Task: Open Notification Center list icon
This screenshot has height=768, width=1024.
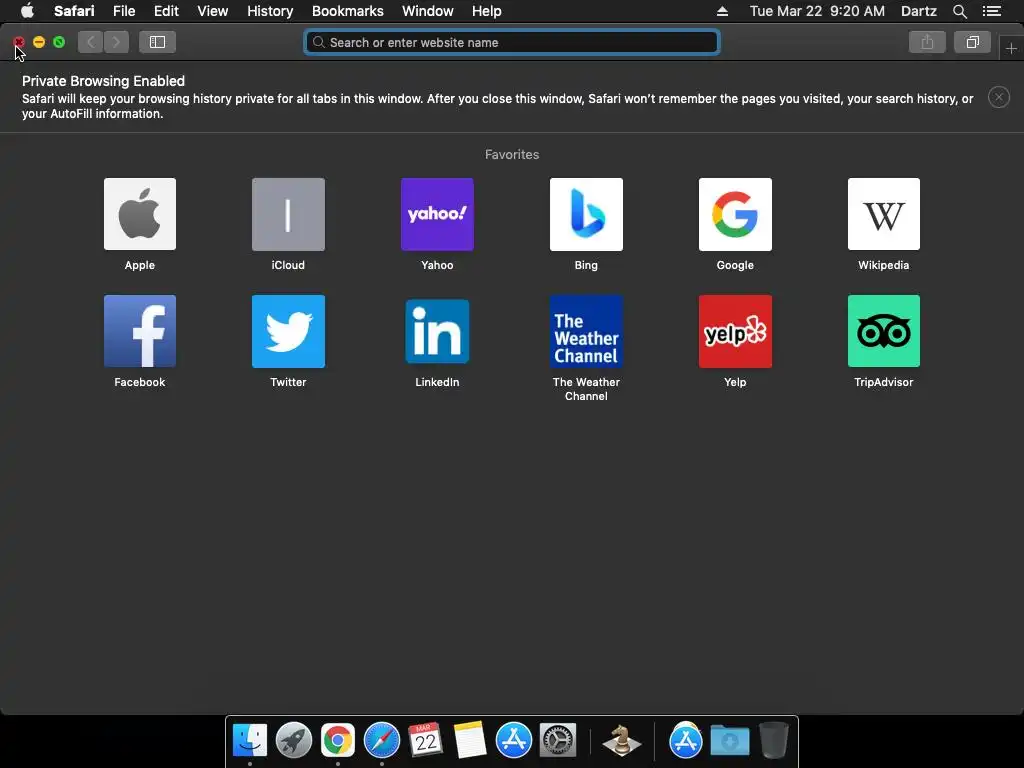Action: 991,11
